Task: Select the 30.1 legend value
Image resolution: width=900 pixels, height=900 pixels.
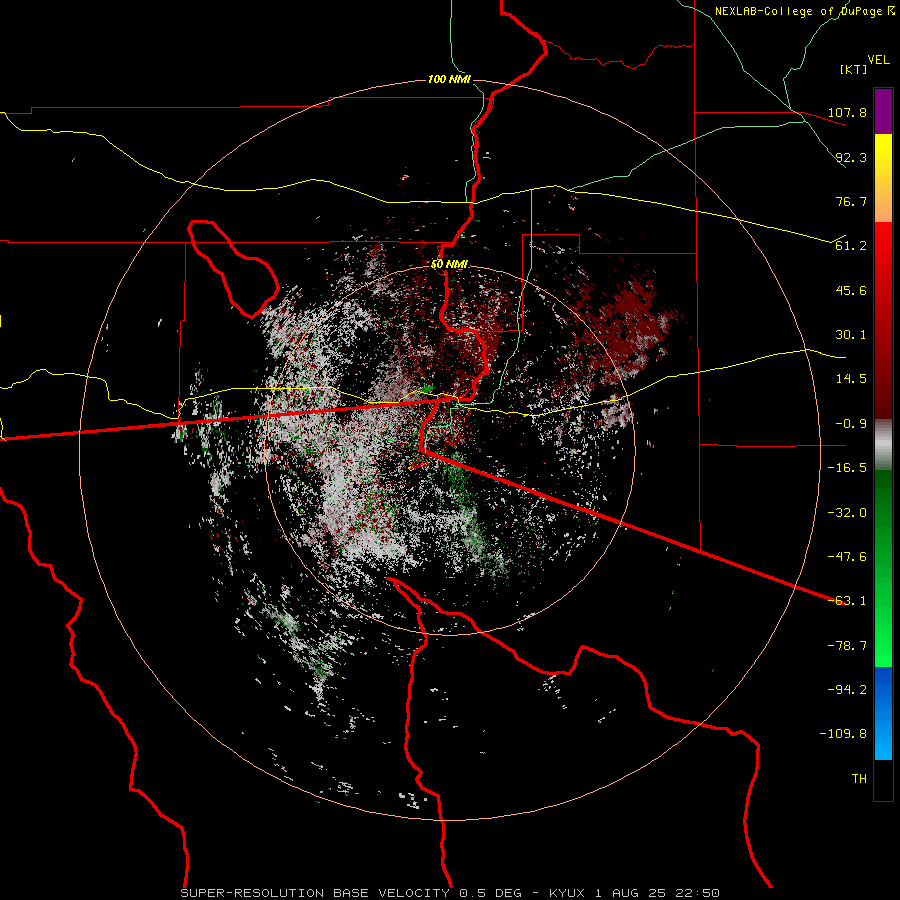Action: (851, 335)
